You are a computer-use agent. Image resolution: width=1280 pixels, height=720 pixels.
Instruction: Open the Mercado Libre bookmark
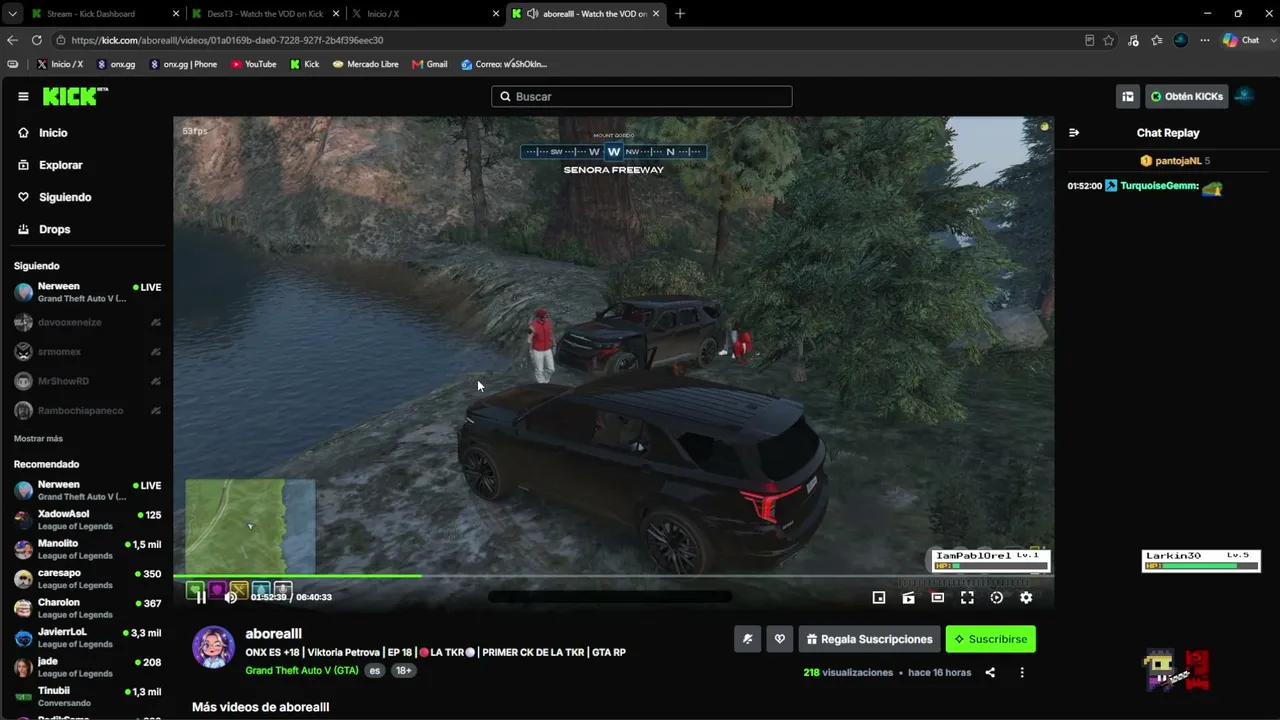(x=365, y=64)
